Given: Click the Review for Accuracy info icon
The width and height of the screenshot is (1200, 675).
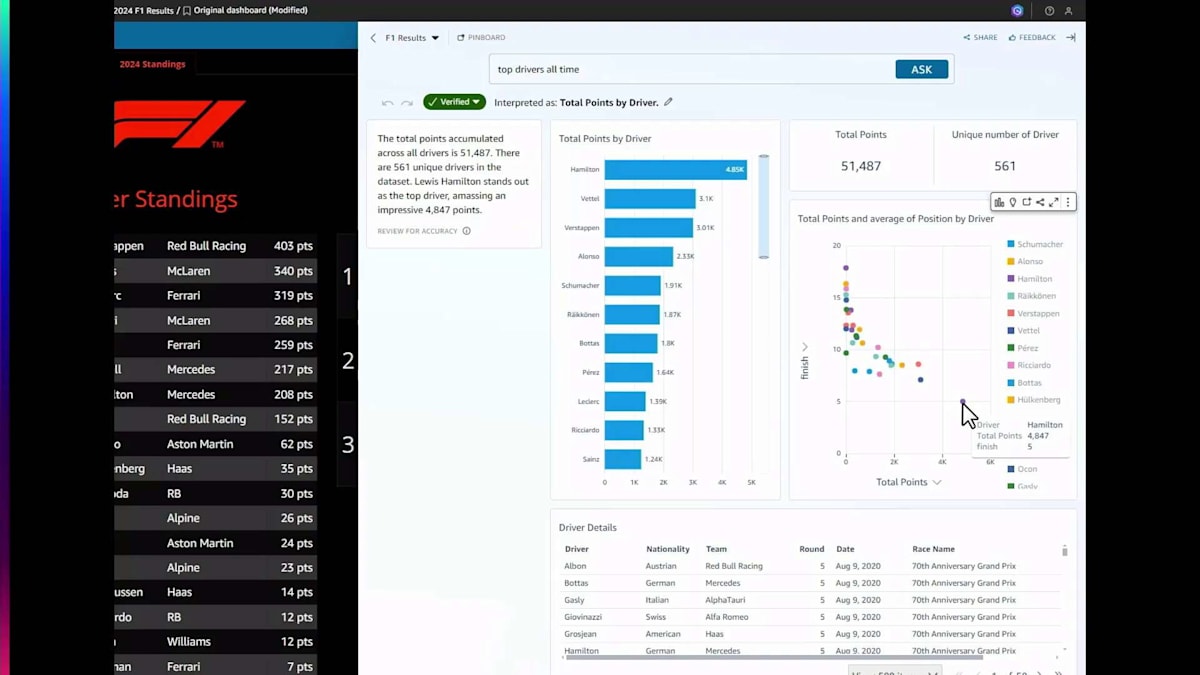Looking at the screenshot, I should click(466, 231).
